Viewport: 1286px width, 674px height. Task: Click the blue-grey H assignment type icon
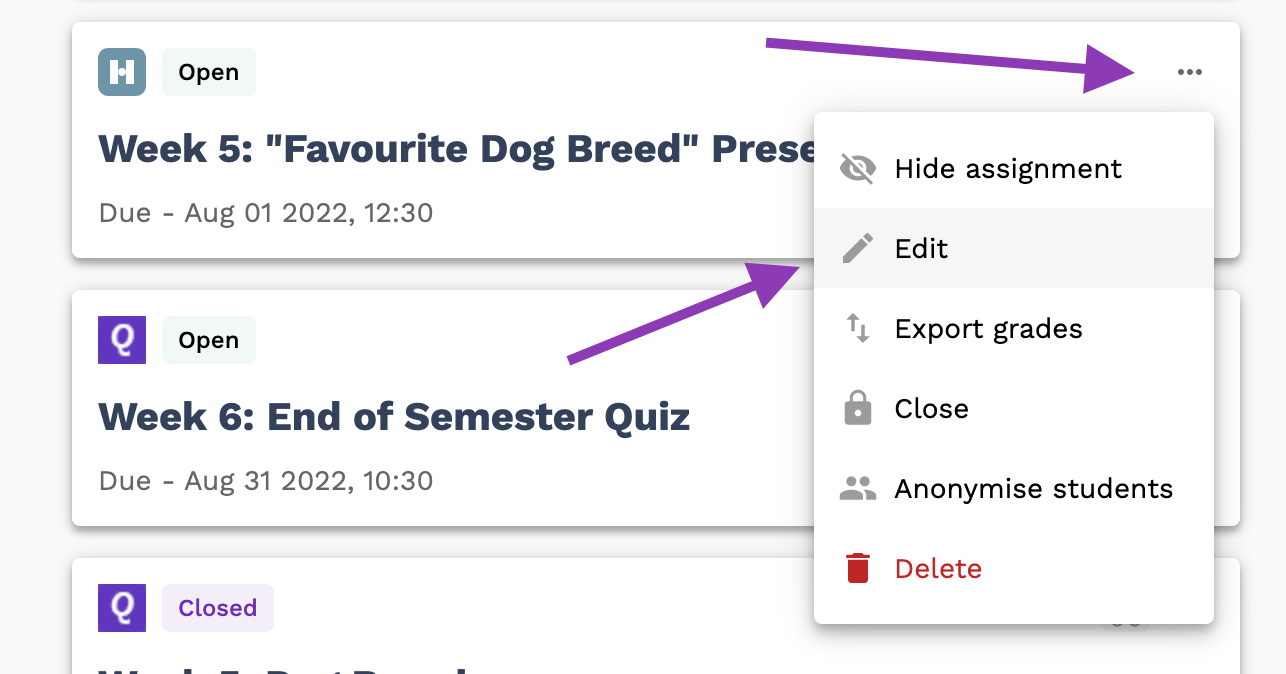click(122, 72)
